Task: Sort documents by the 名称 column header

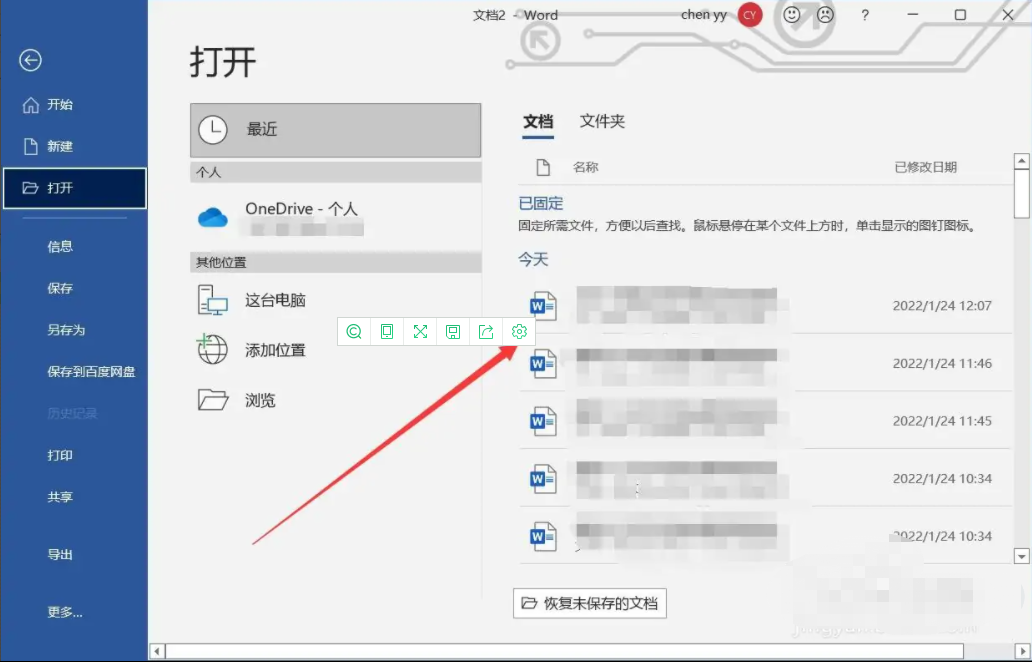Action: tap(583, 167)
